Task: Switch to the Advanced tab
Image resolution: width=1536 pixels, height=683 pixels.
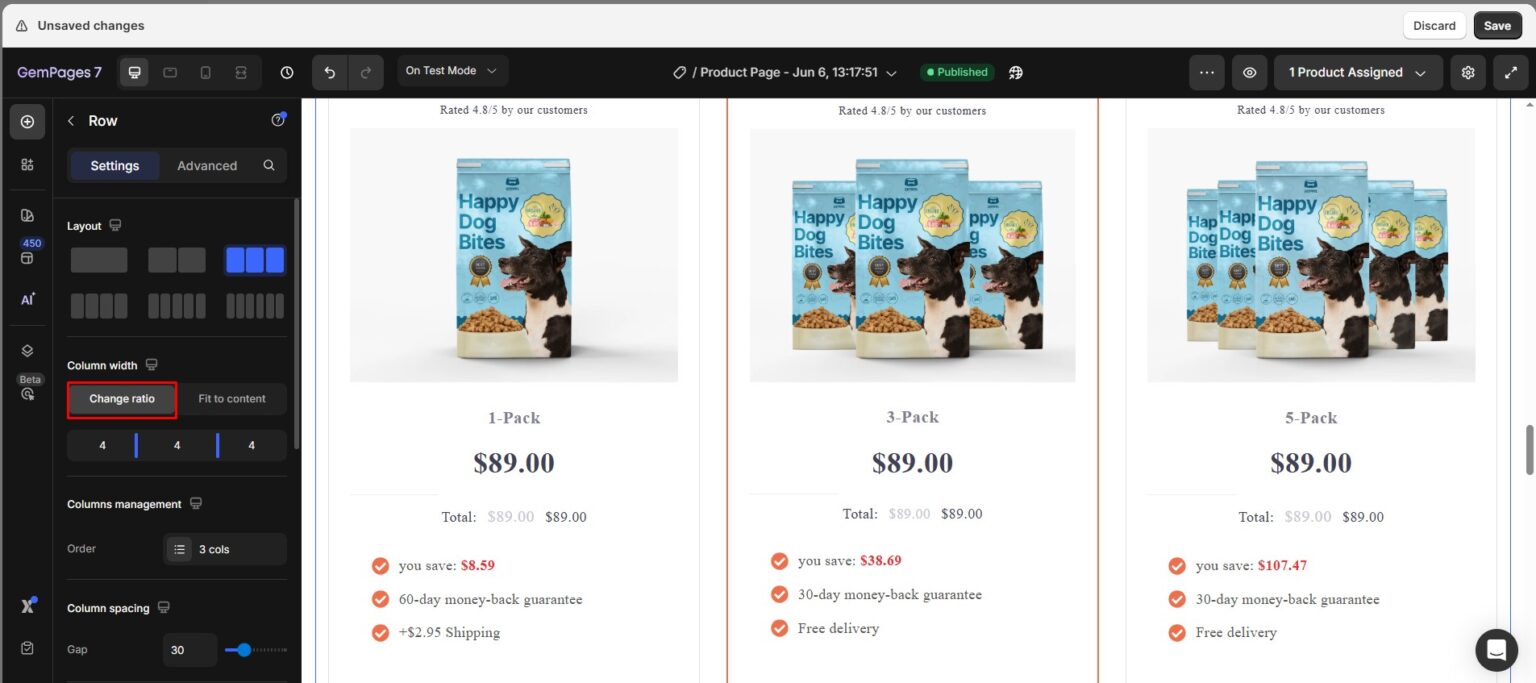Action: point(207,166)
